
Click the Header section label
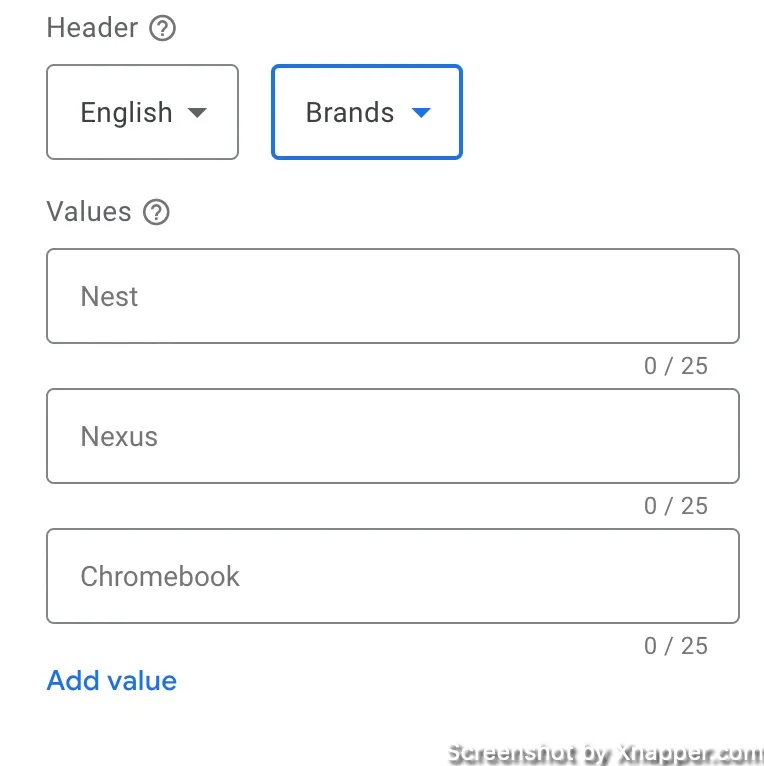pos(92,28)
